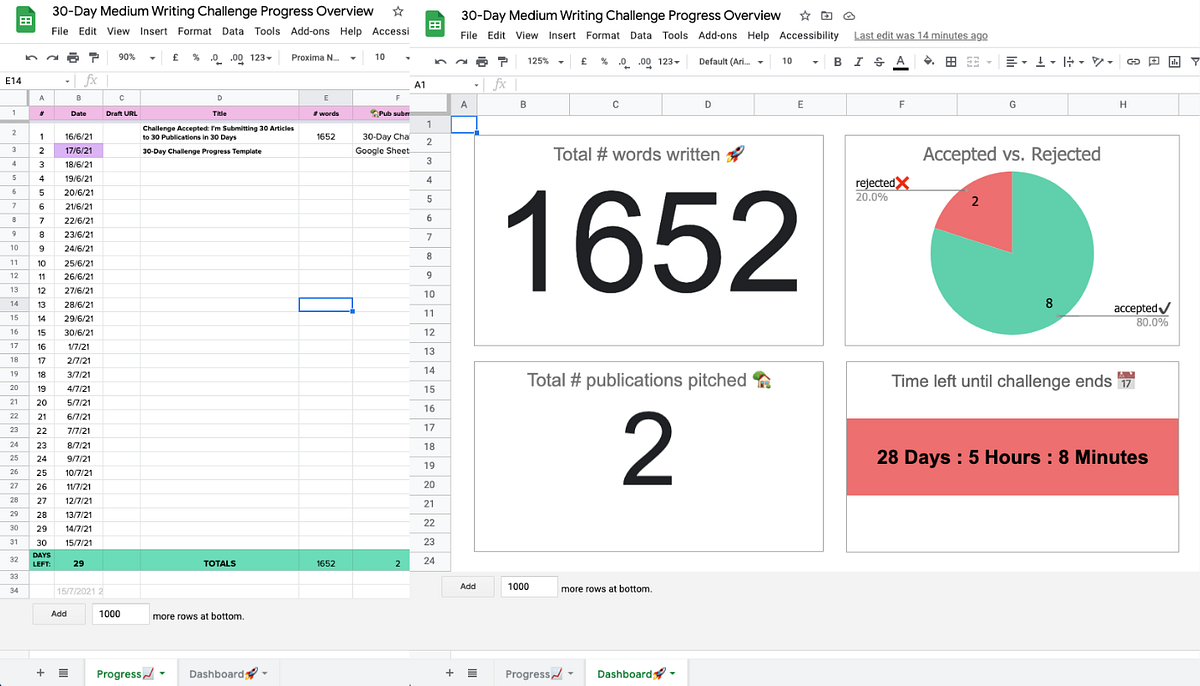Click the 1000 rows input field
1200x686 pixels.
pyautogui.click(x=528, y=587)
